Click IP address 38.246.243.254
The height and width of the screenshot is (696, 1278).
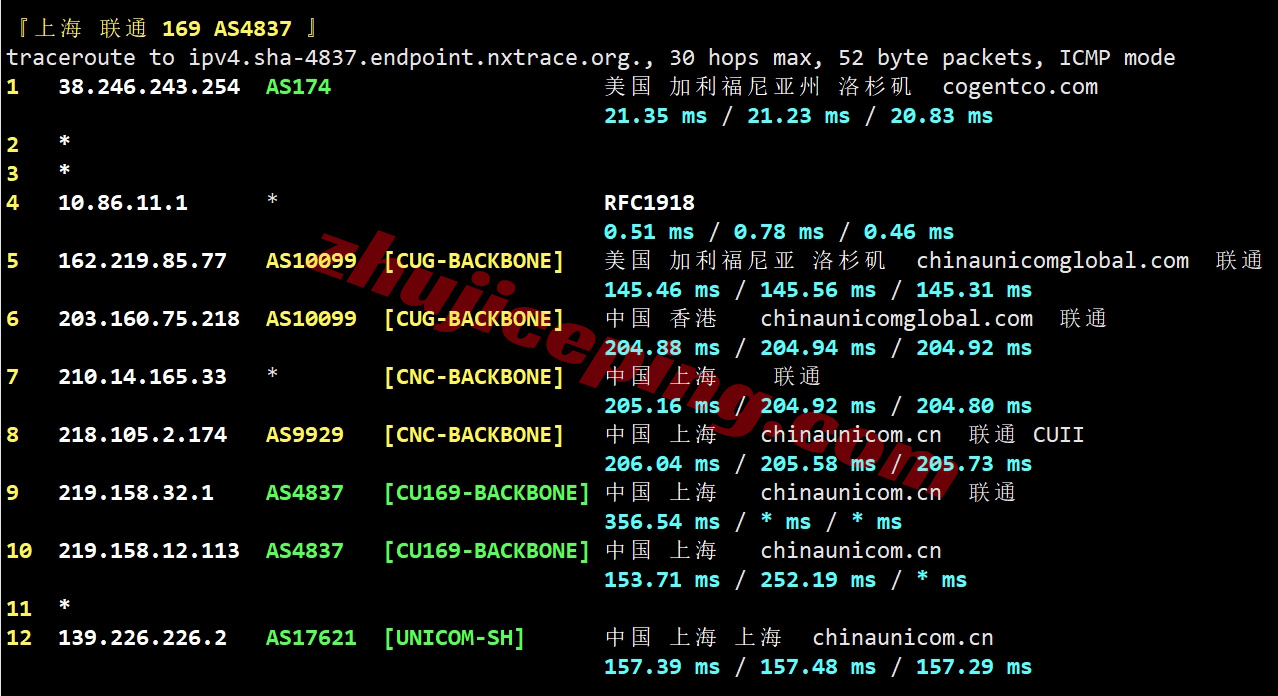[149, 87]
